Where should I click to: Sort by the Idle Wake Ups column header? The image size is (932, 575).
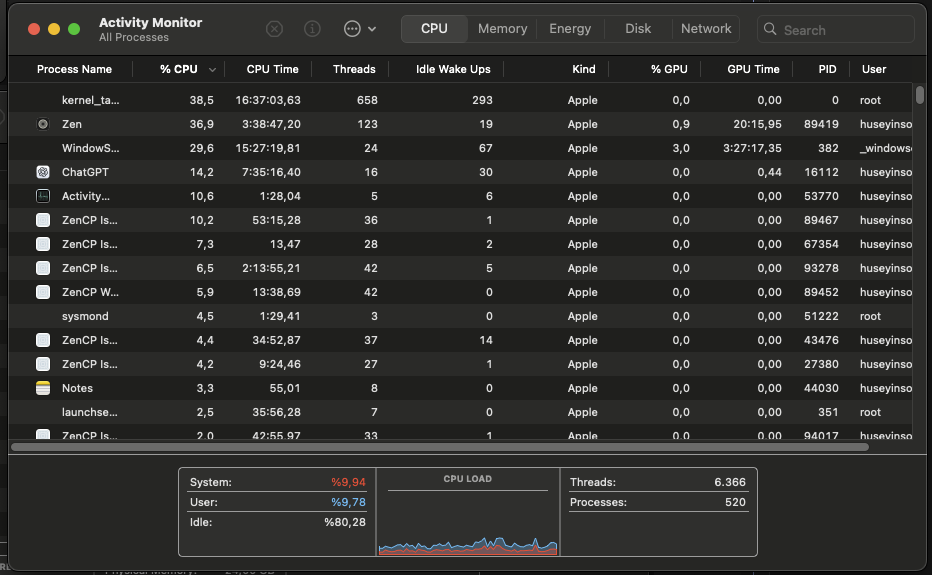click(x=453, y=69)
